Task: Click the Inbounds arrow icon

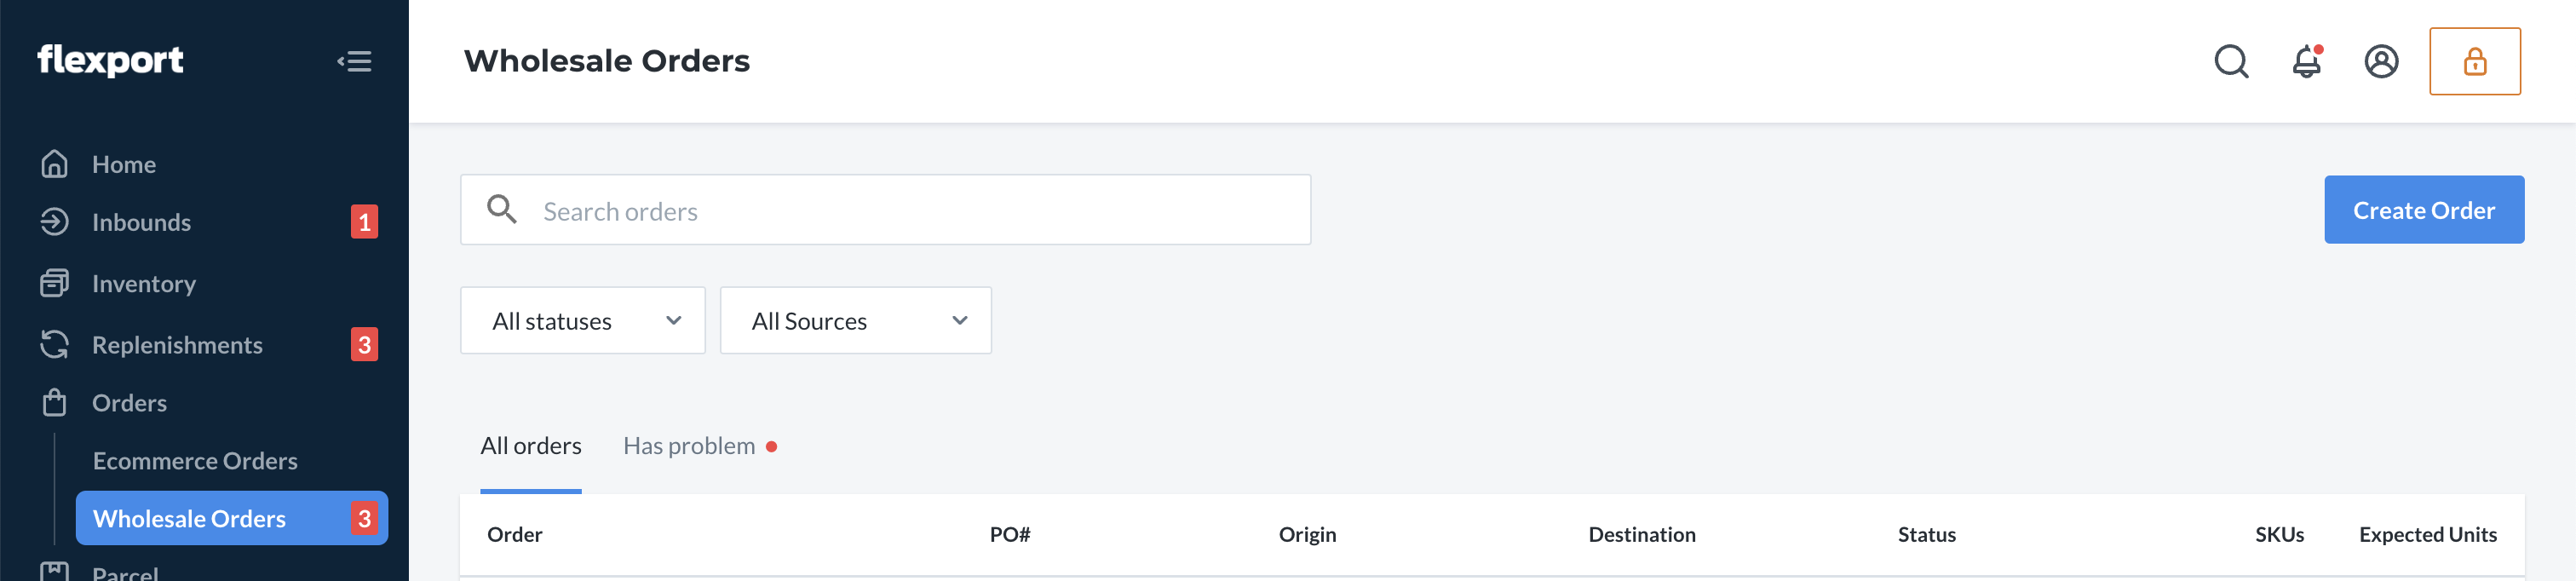Action: click(x=54, y=222)
